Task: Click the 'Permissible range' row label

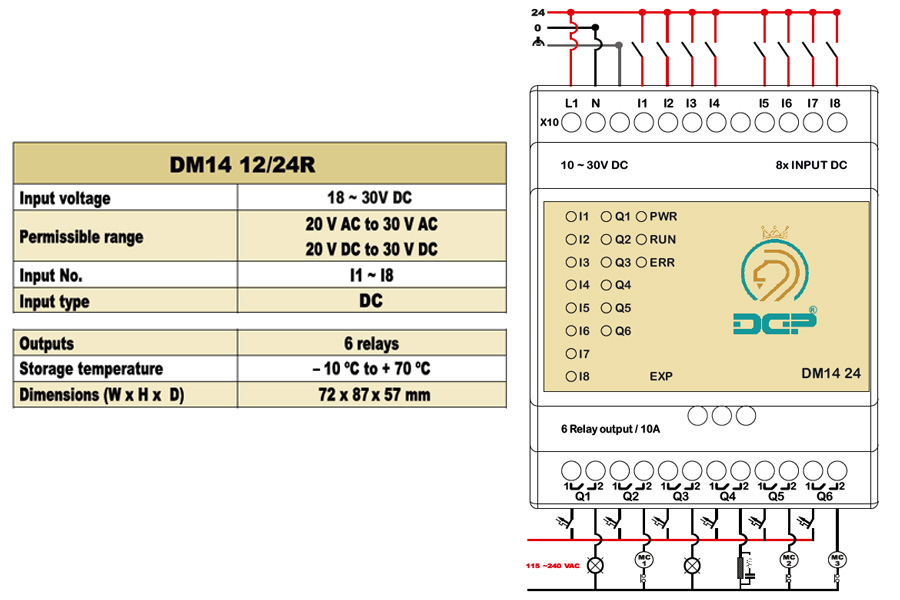Action: click(81, 237)
